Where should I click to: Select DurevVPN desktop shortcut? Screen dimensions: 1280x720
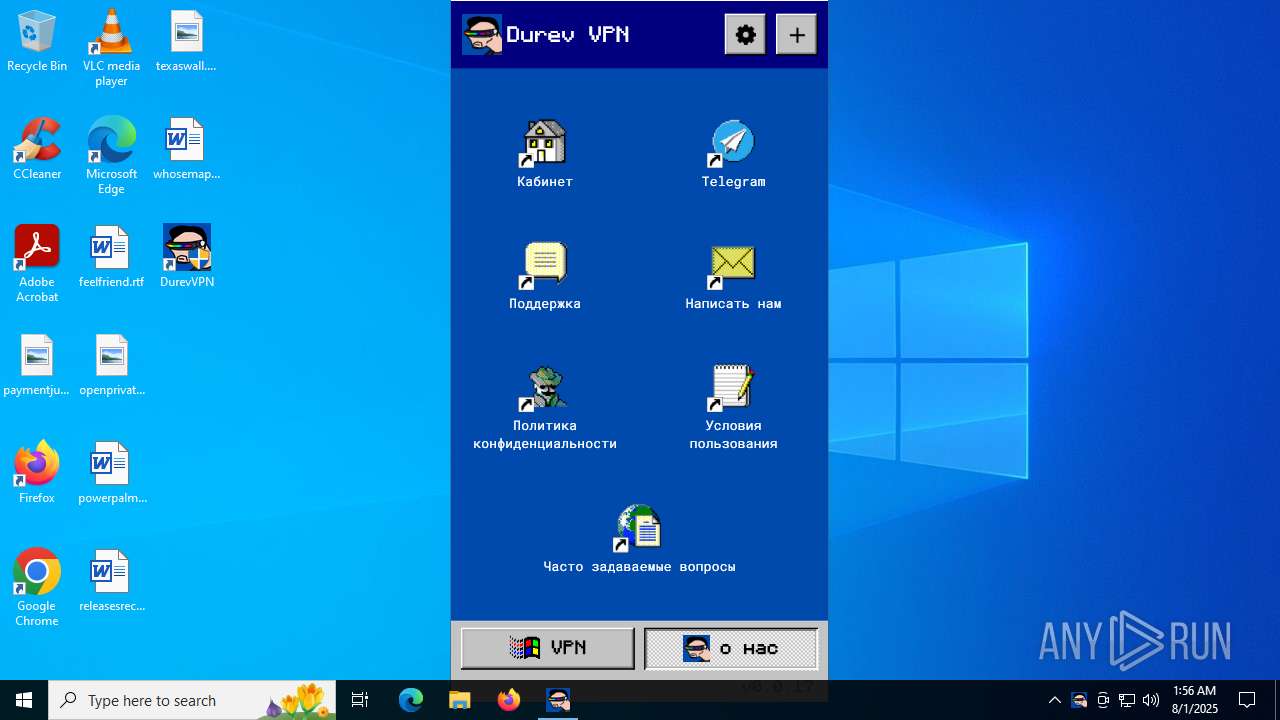187,257
